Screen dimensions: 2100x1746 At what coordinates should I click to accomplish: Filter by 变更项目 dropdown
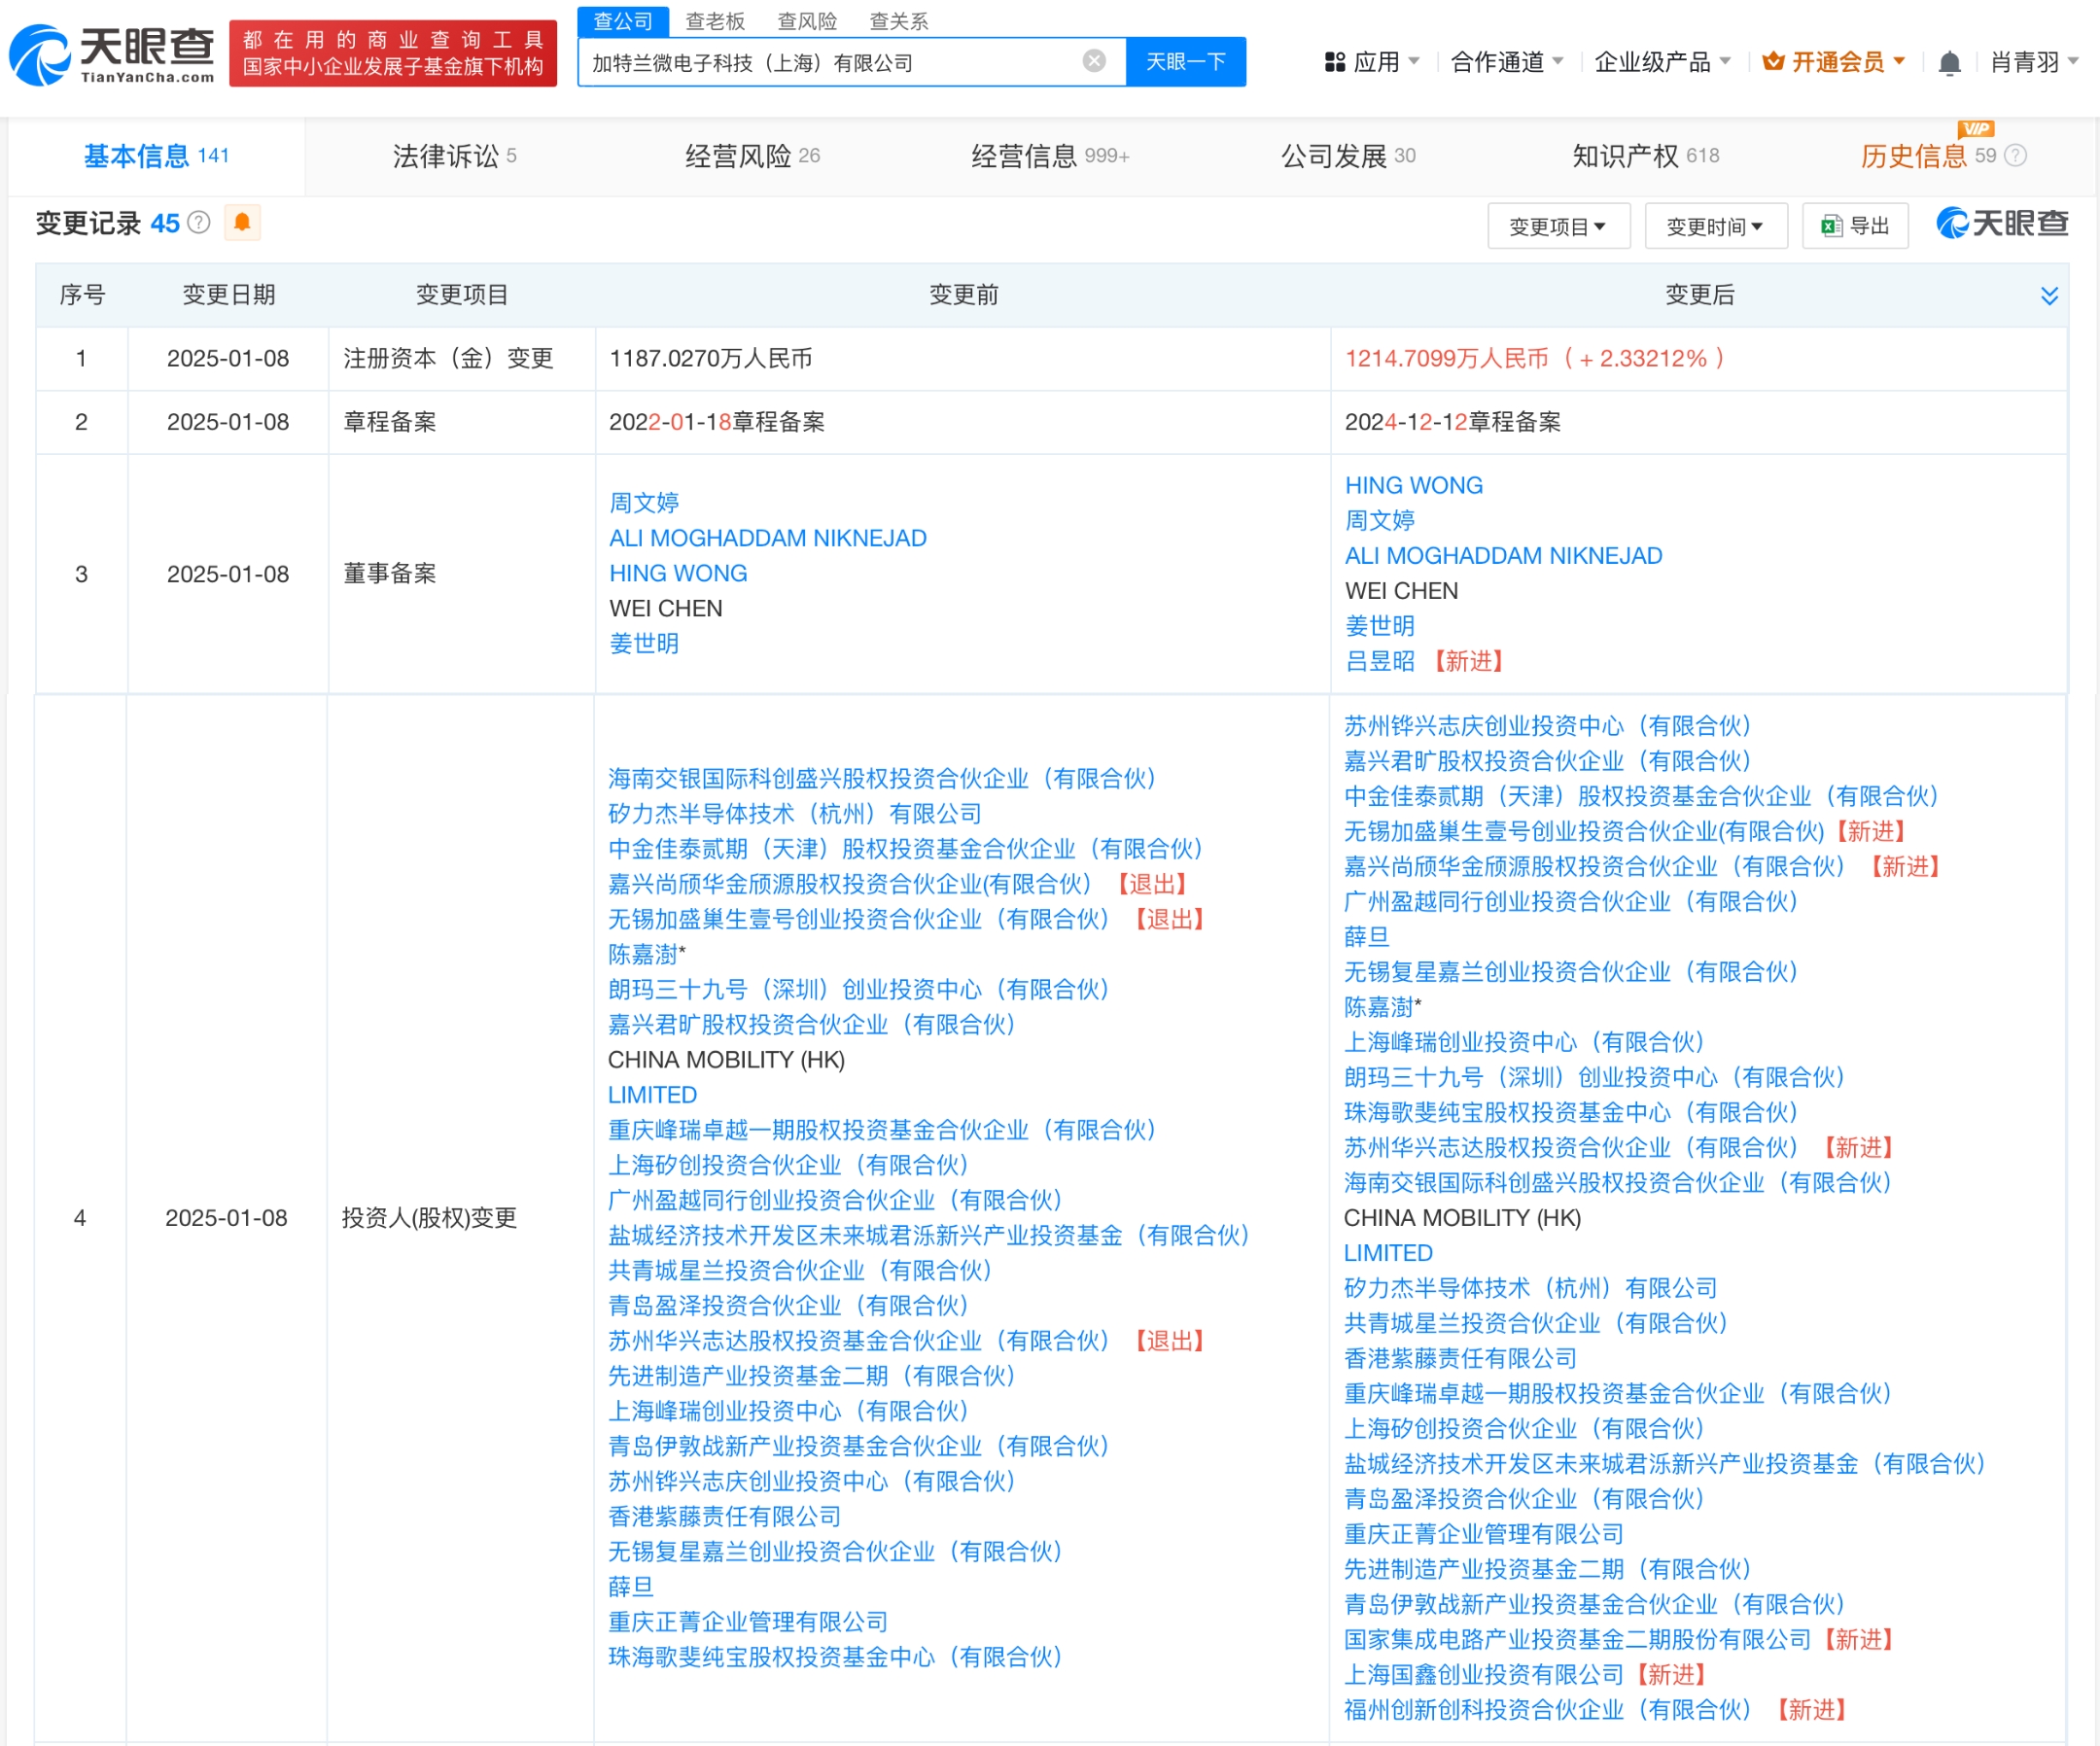coord(1558,226)
